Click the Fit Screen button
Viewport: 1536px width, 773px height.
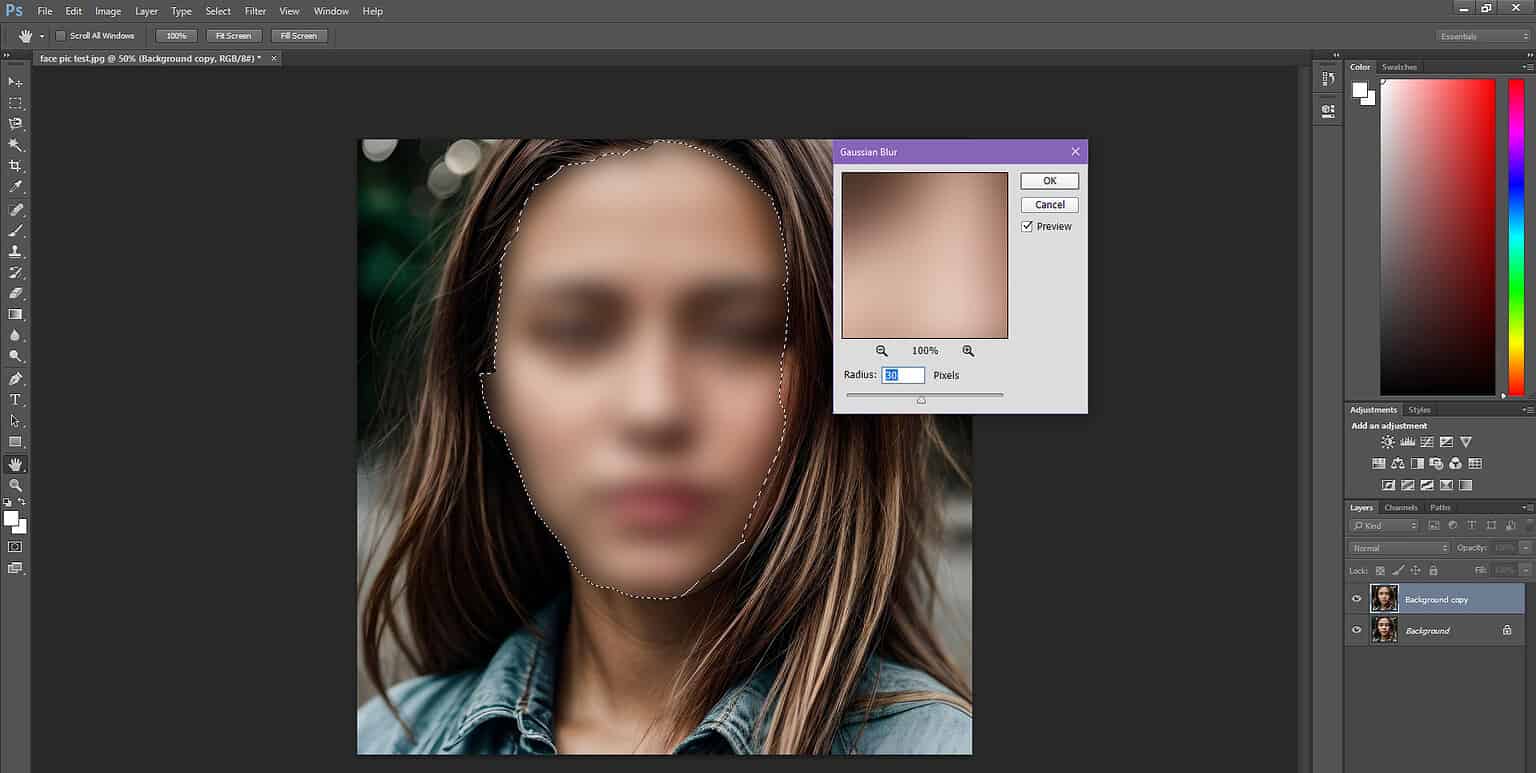[233, 35]
